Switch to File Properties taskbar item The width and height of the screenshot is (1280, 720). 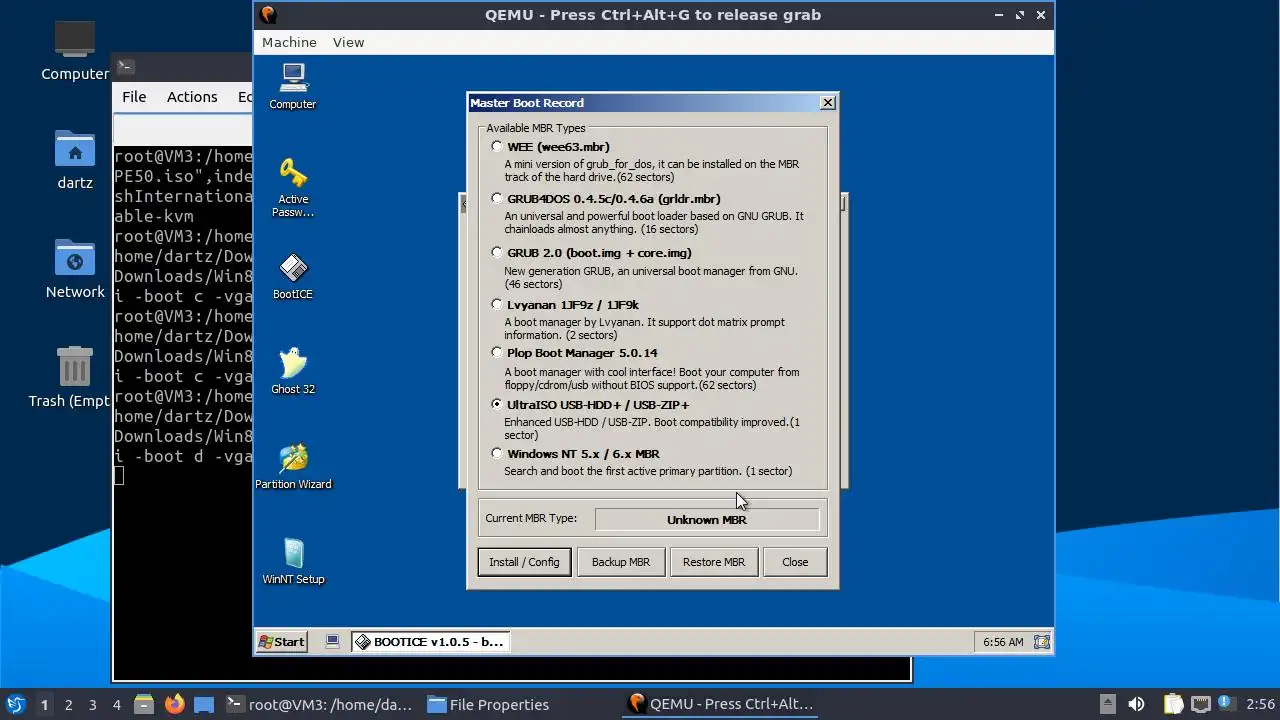(488, 705)
